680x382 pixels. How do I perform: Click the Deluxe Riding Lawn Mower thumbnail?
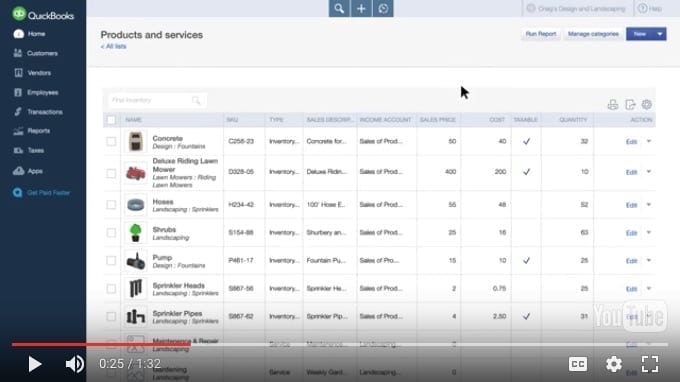click(x=135, y=173)
